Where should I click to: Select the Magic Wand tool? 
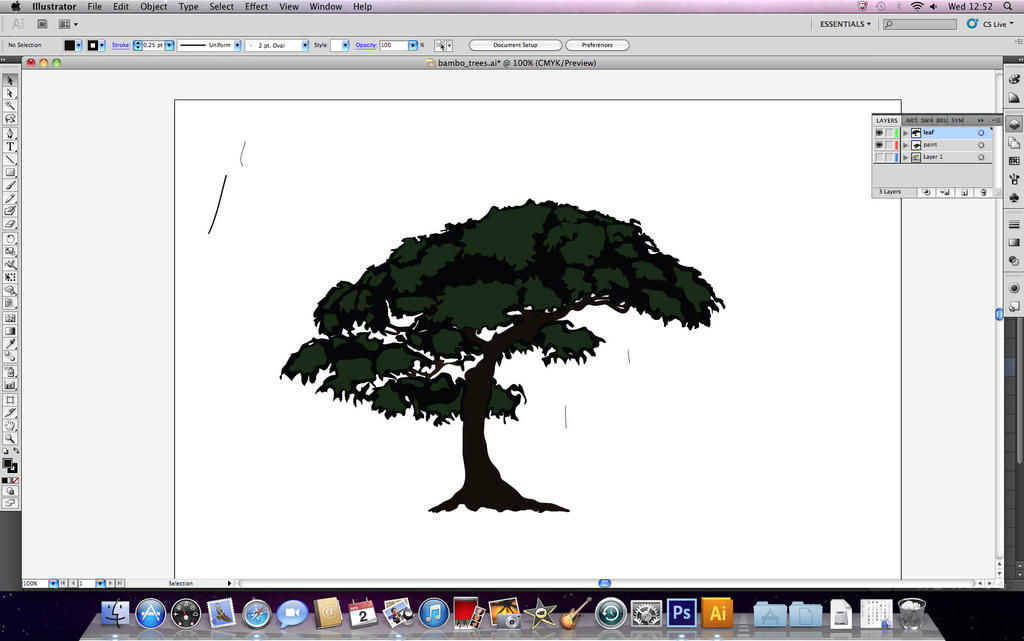click(x=10, y=106)
